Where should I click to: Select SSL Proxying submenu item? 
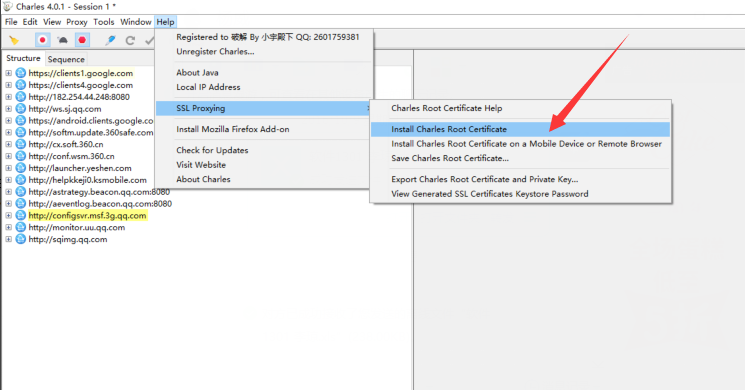pyautogui.click(x=264, y=108)
